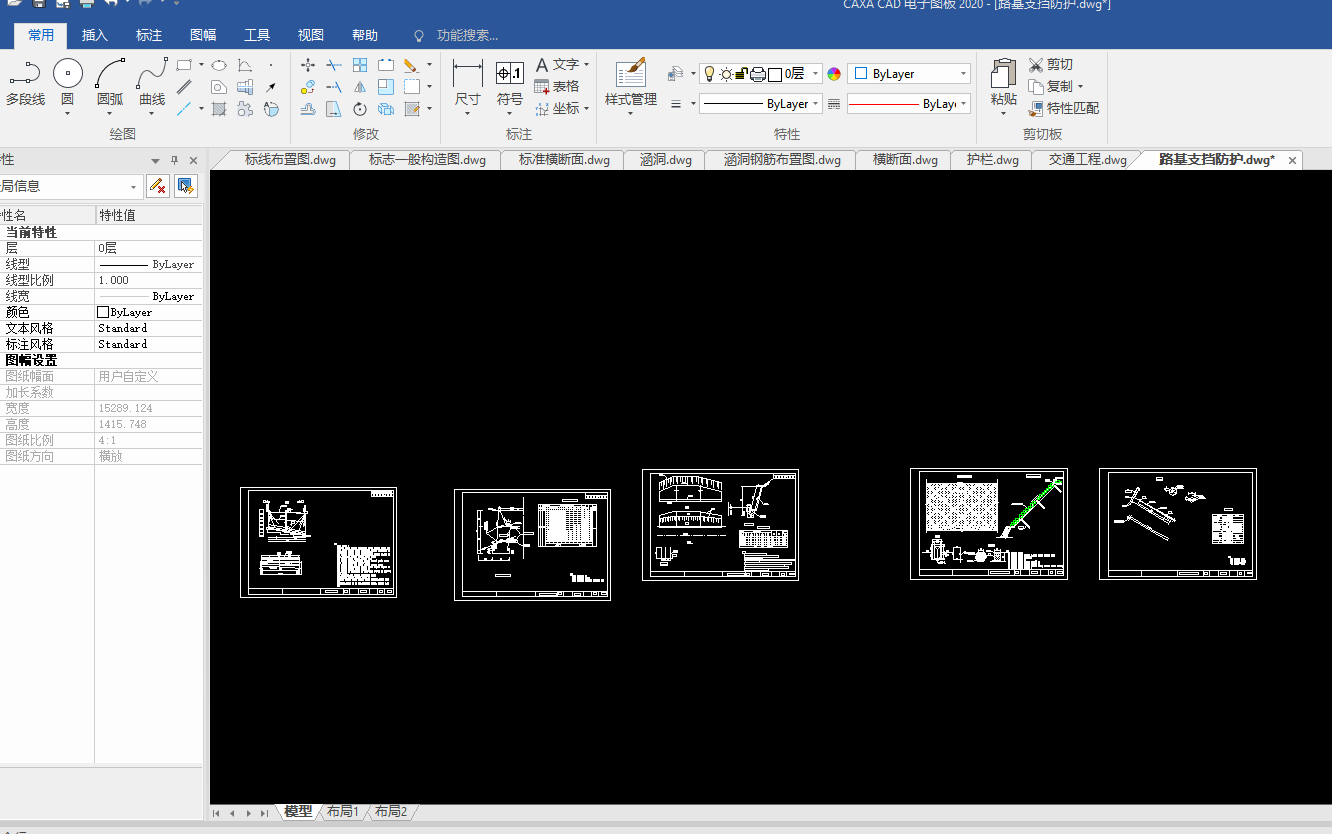The image size is (1332, 834).
Task: Open the 符号 symbol tool
Action: point(510,82)
